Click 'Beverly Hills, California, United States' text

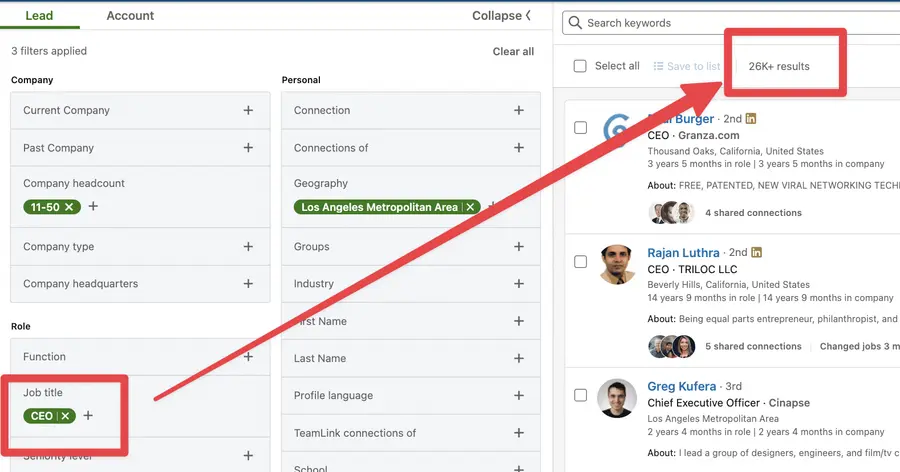click(x=728, y=285)
